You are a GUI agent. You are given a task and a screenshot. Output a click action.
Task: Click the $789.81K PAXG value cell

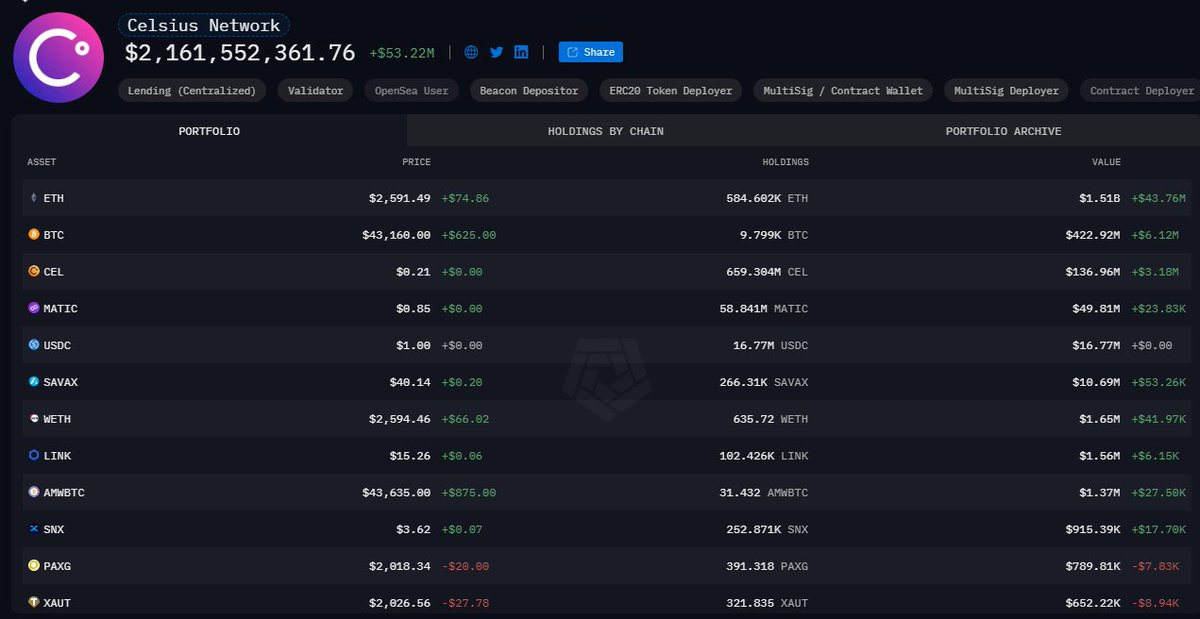[x=1093, y=566]
